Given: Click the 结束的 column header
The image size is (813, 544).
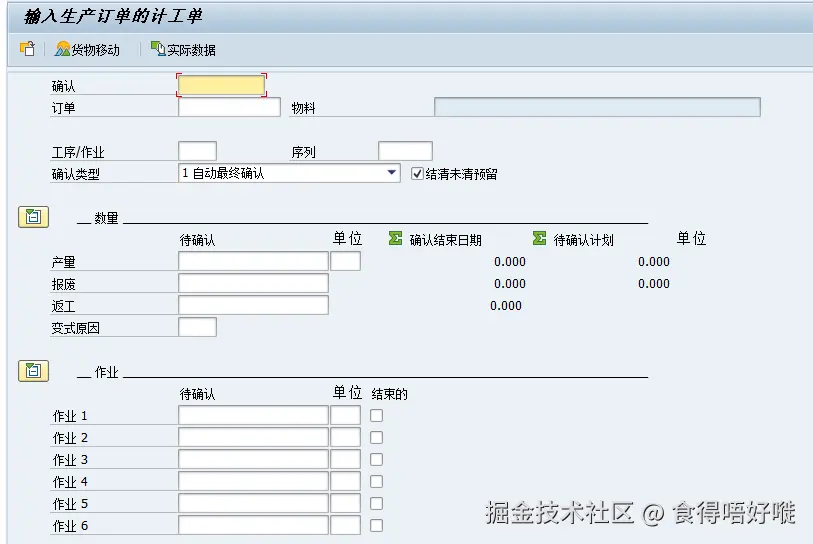Looking at the screenshot, I should (x=389, y=394).
